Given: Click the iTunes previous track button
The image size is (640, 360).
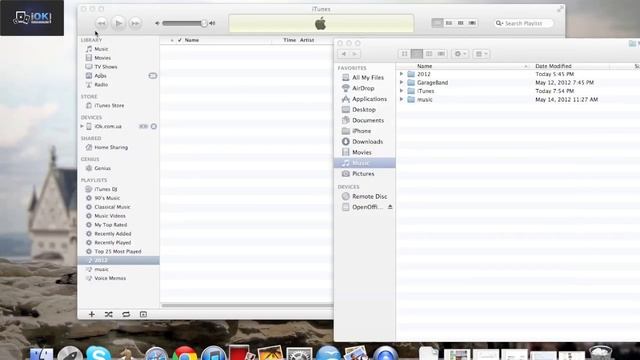Looking at the screenshot, I should click(101, 23).
